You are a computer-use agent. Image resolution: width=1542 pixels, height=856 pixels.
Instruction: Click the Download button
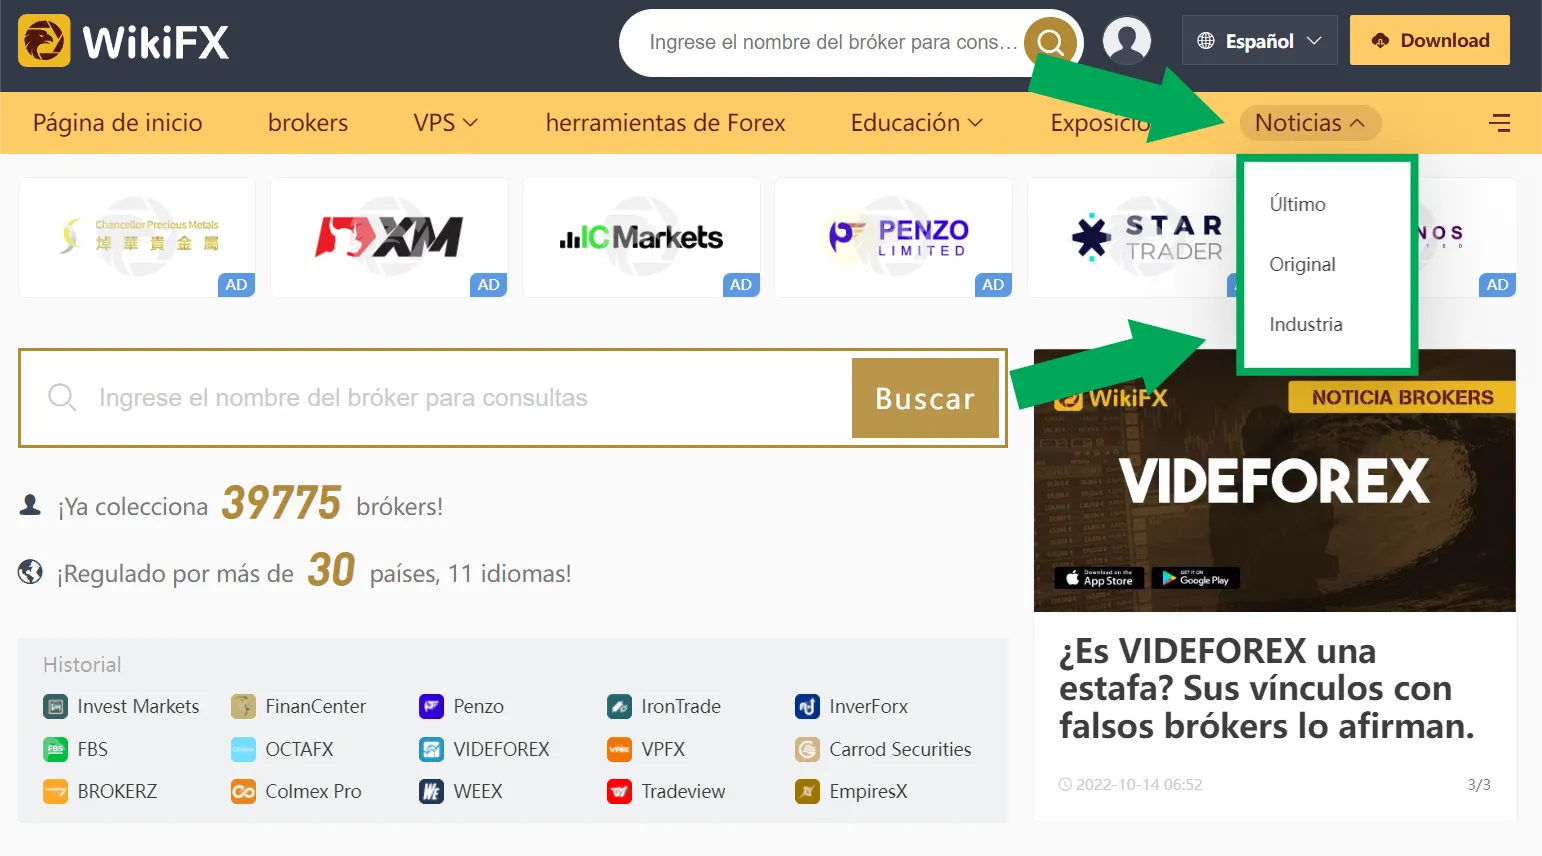1430,40
